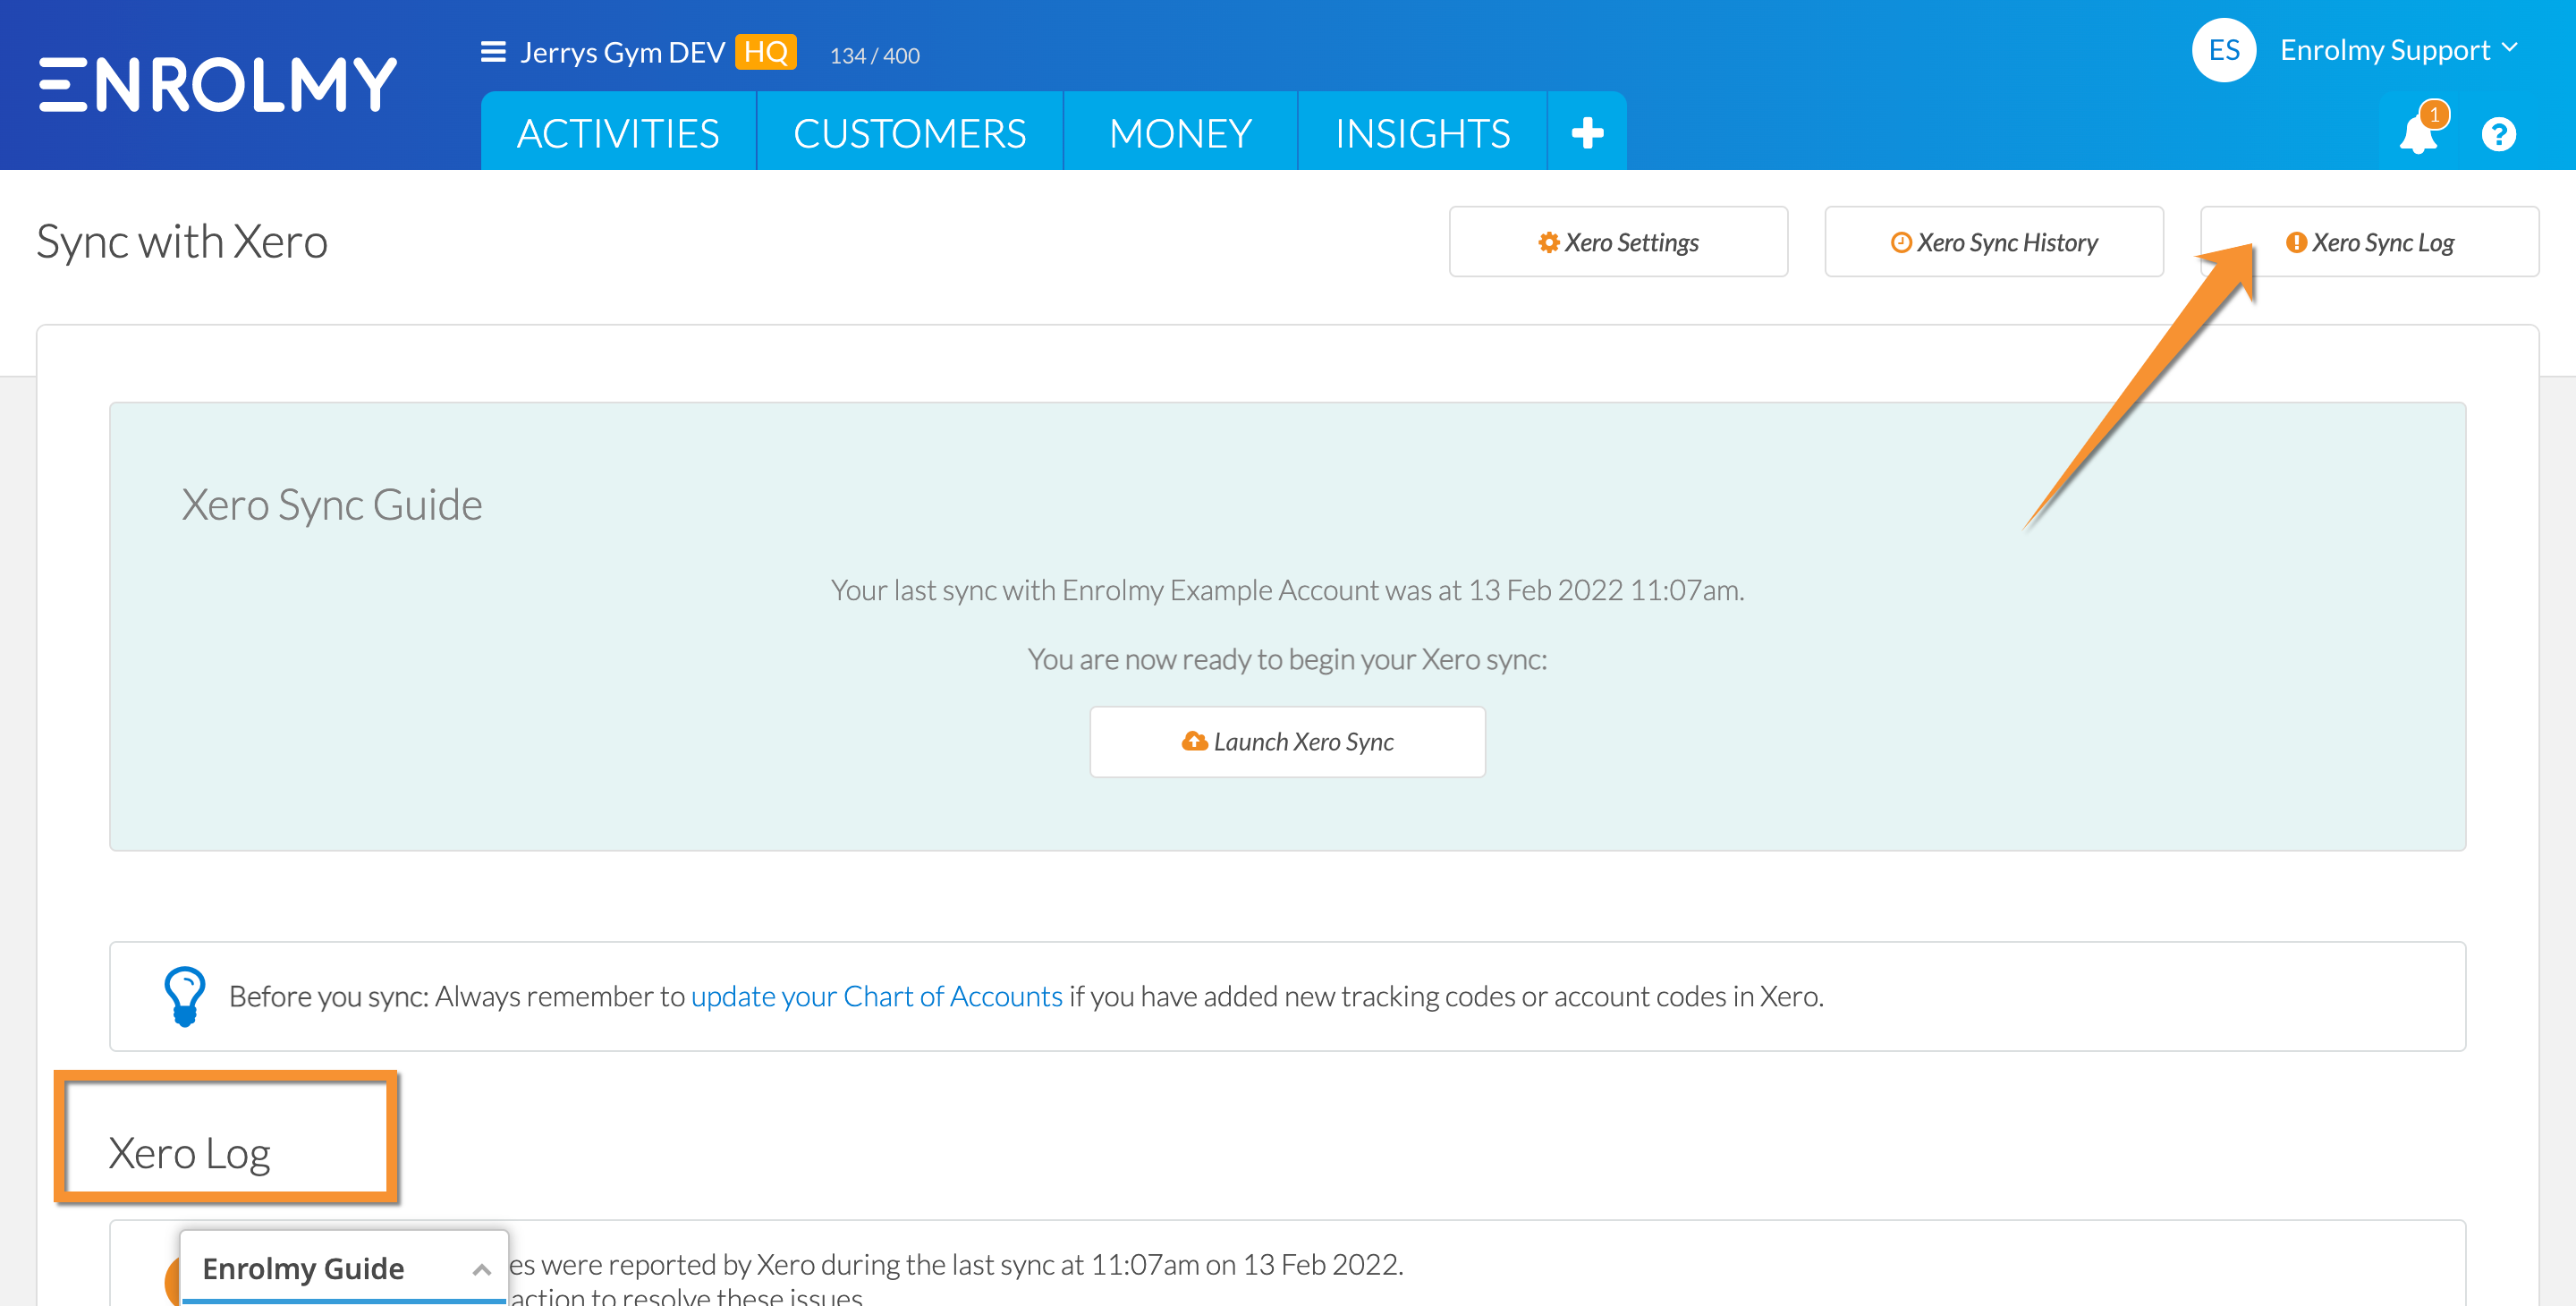Click the ES user avatar

[2224, 50]
